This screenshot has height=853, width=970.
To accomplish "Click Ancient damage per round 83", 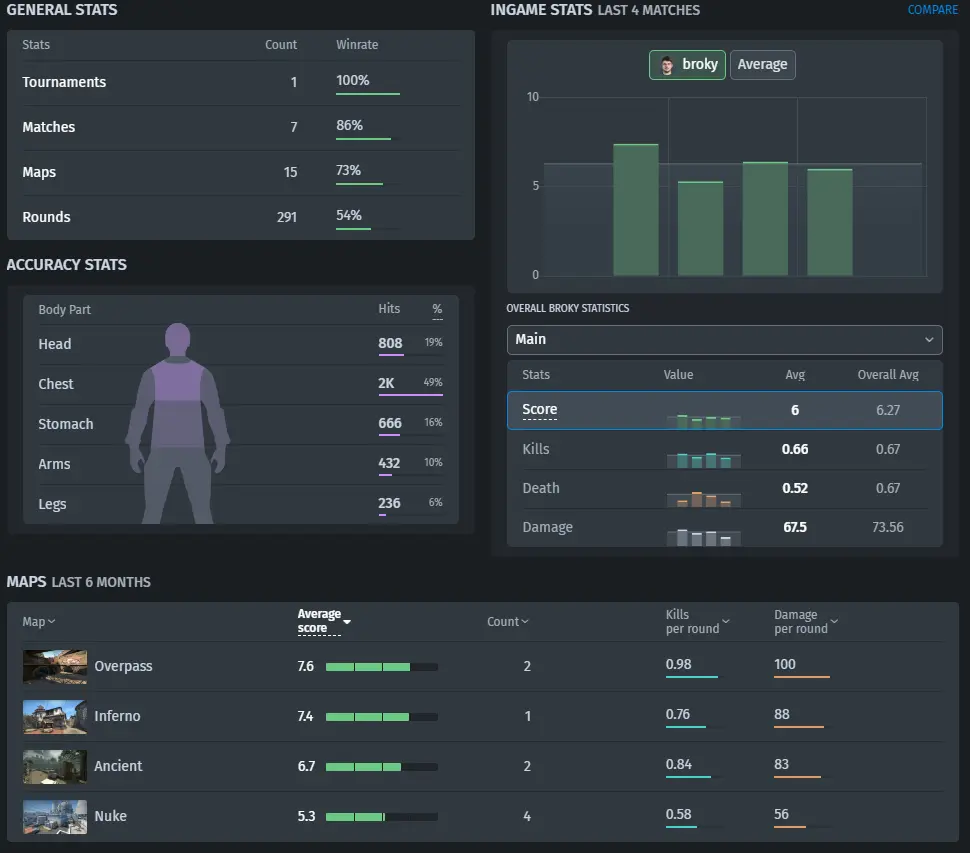I will [781, 765].
